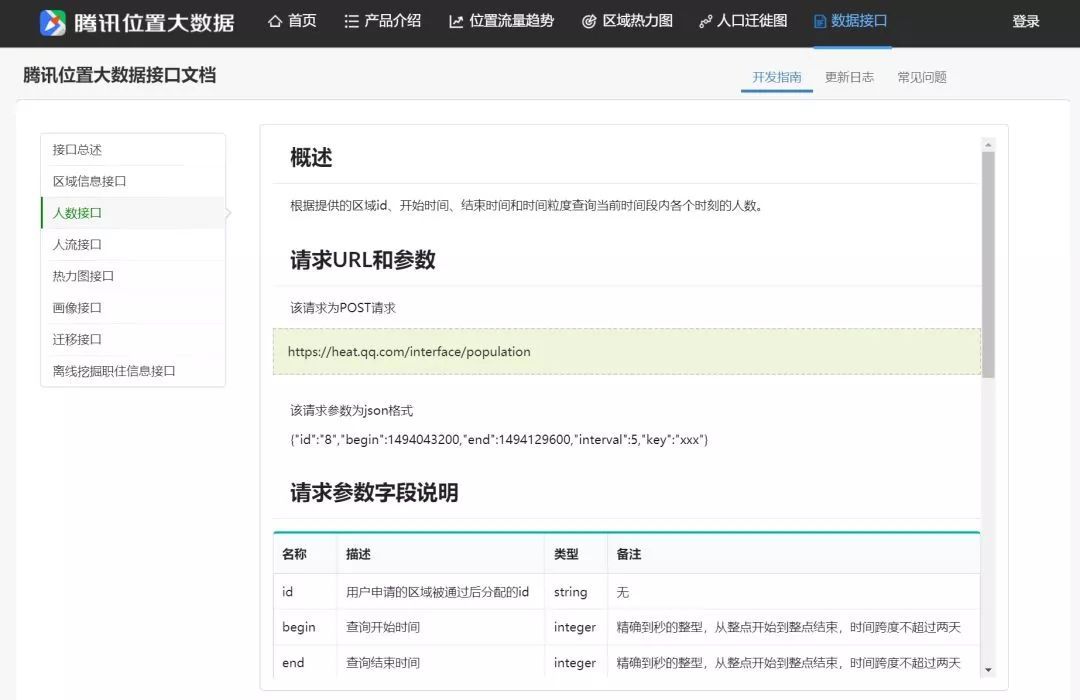Go to 离线挖掘职住信息接口 section
The image size is (1080, 700).
(x=114, y=371)
